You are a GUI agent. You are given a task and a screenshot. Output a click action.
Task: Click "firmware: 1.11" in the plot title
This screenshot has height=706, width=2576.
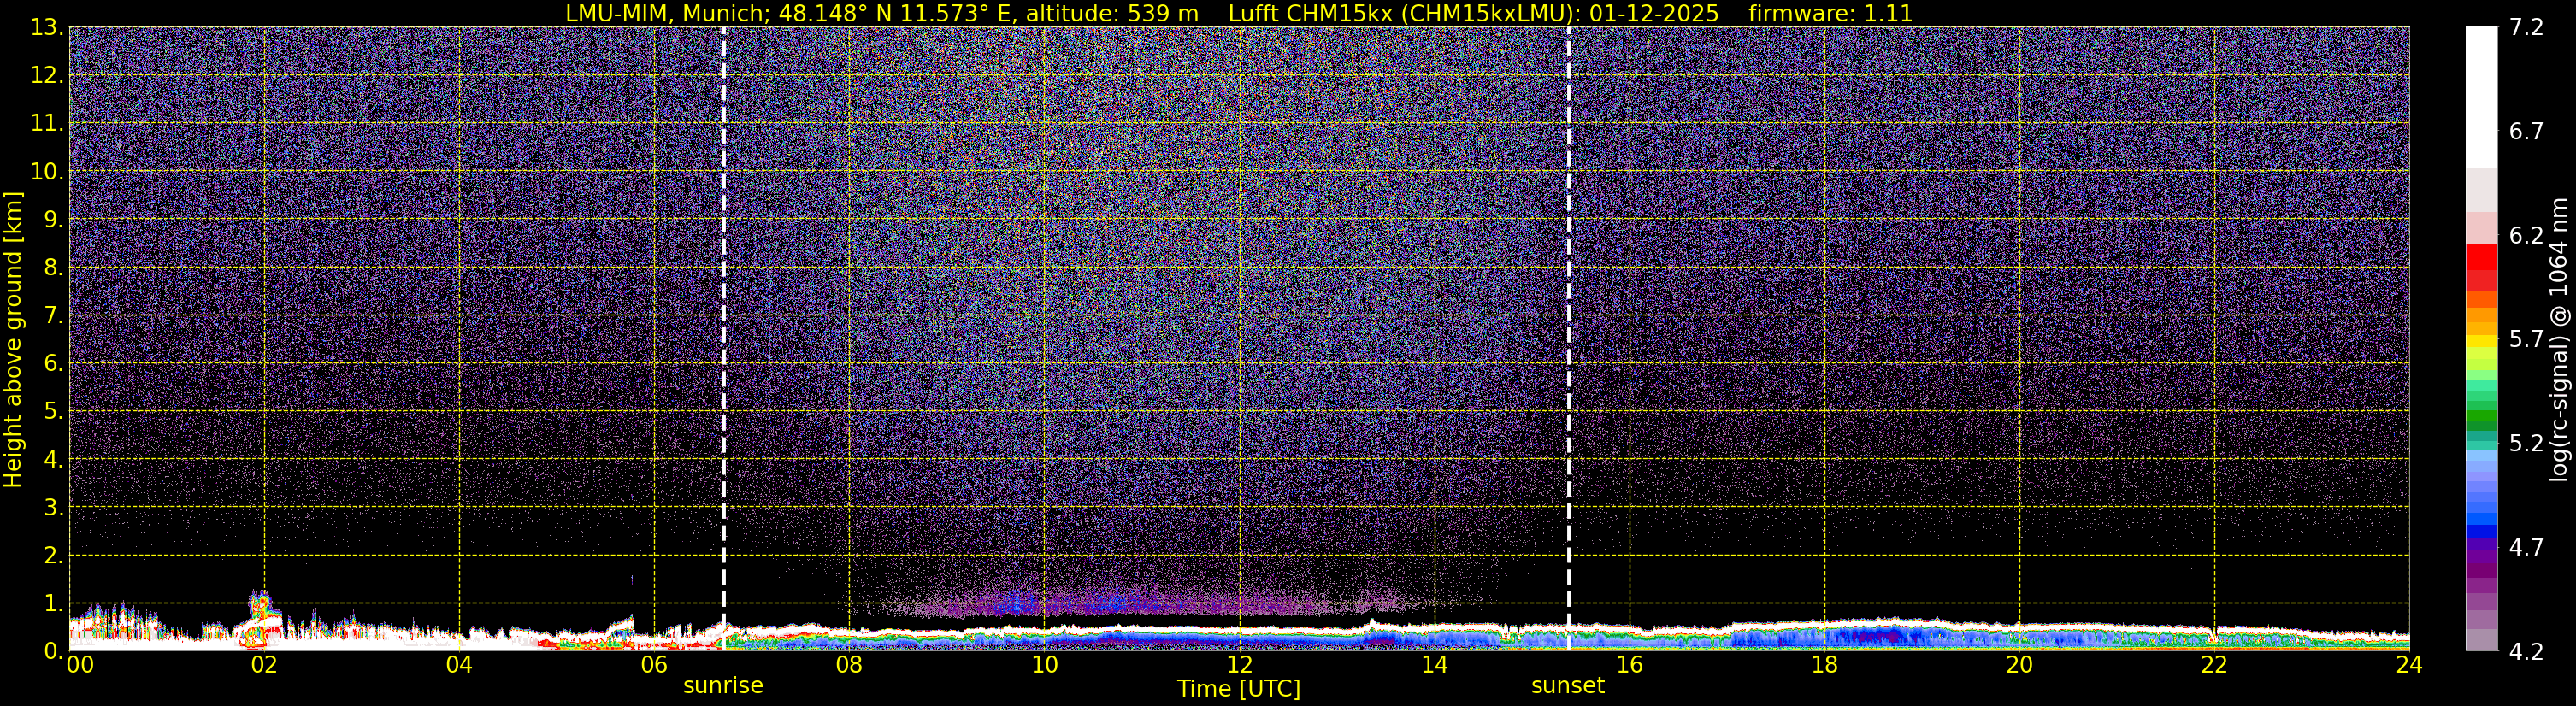[1831, 14]
